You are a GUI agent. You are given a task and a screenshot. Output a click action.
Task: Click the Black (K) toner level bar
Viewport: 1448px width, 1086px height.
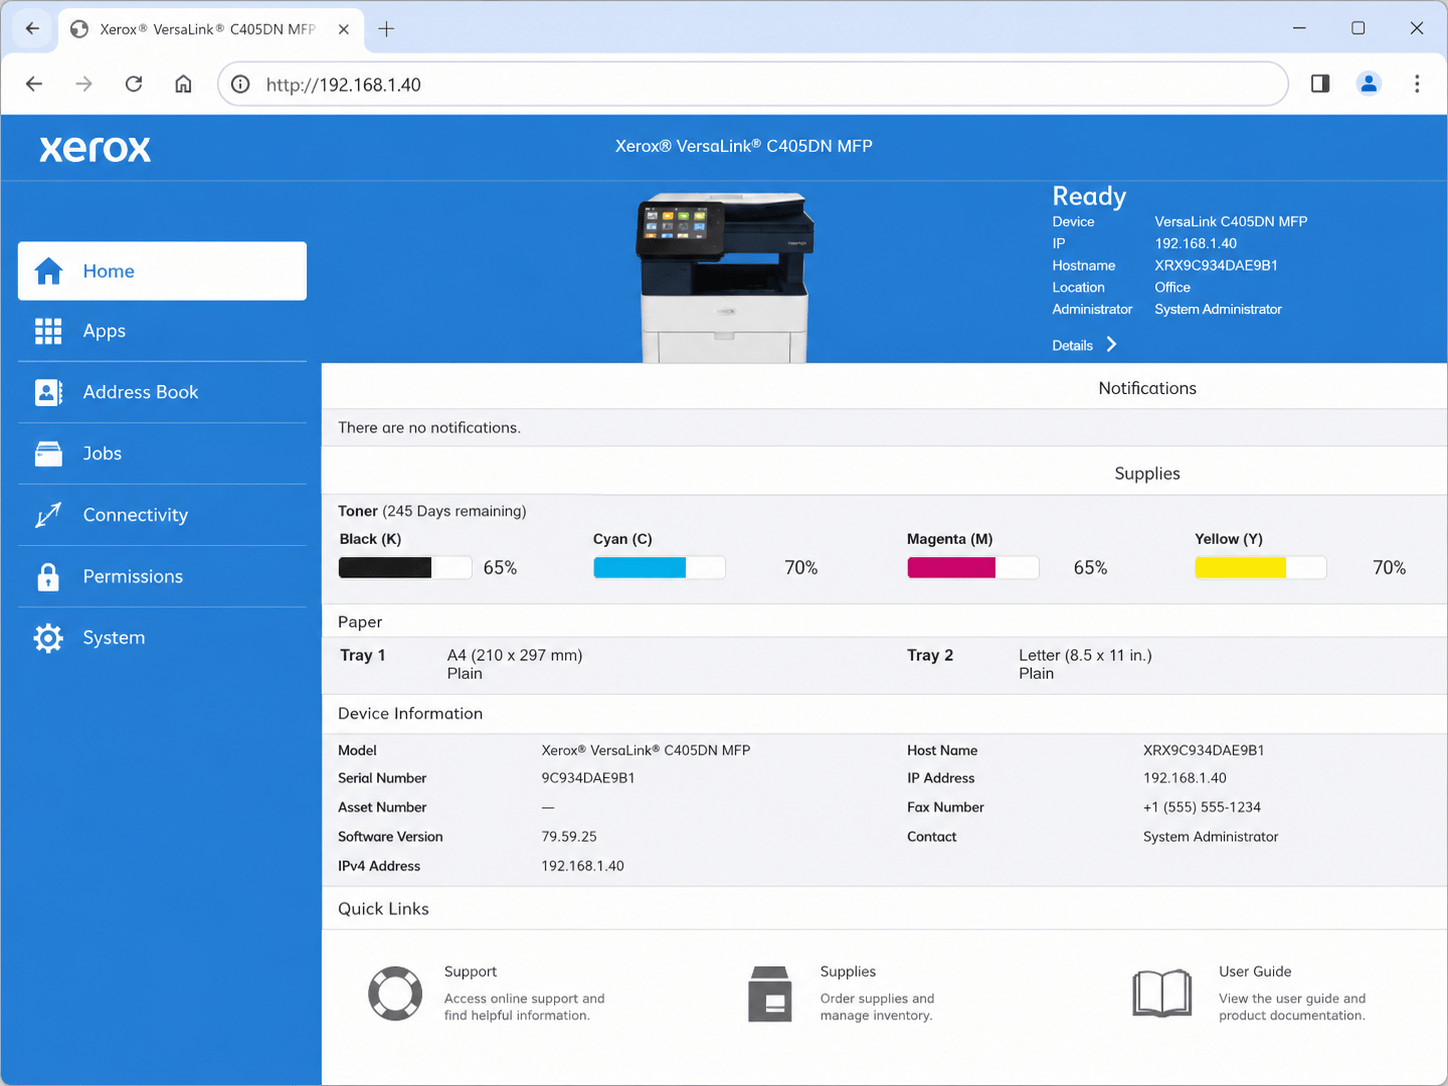(405, 568)
